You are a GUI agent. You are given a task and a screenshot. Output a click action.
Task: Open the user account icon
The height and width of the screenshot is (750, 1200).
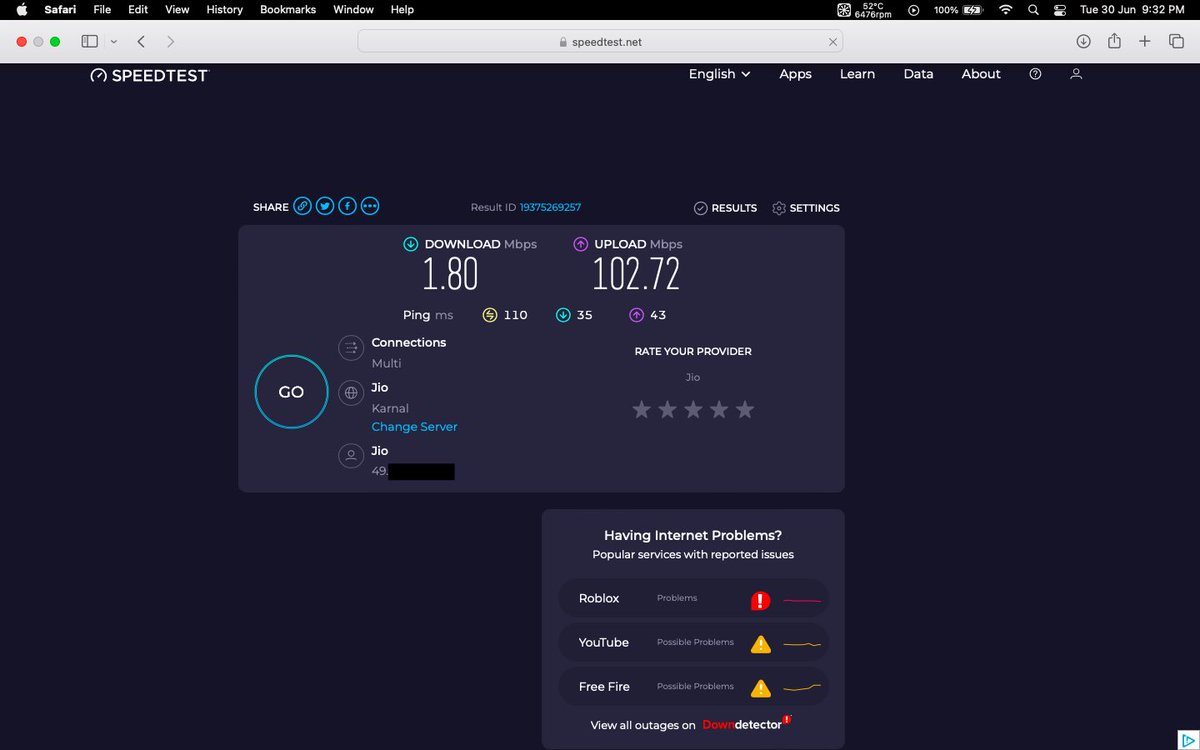1076,74
